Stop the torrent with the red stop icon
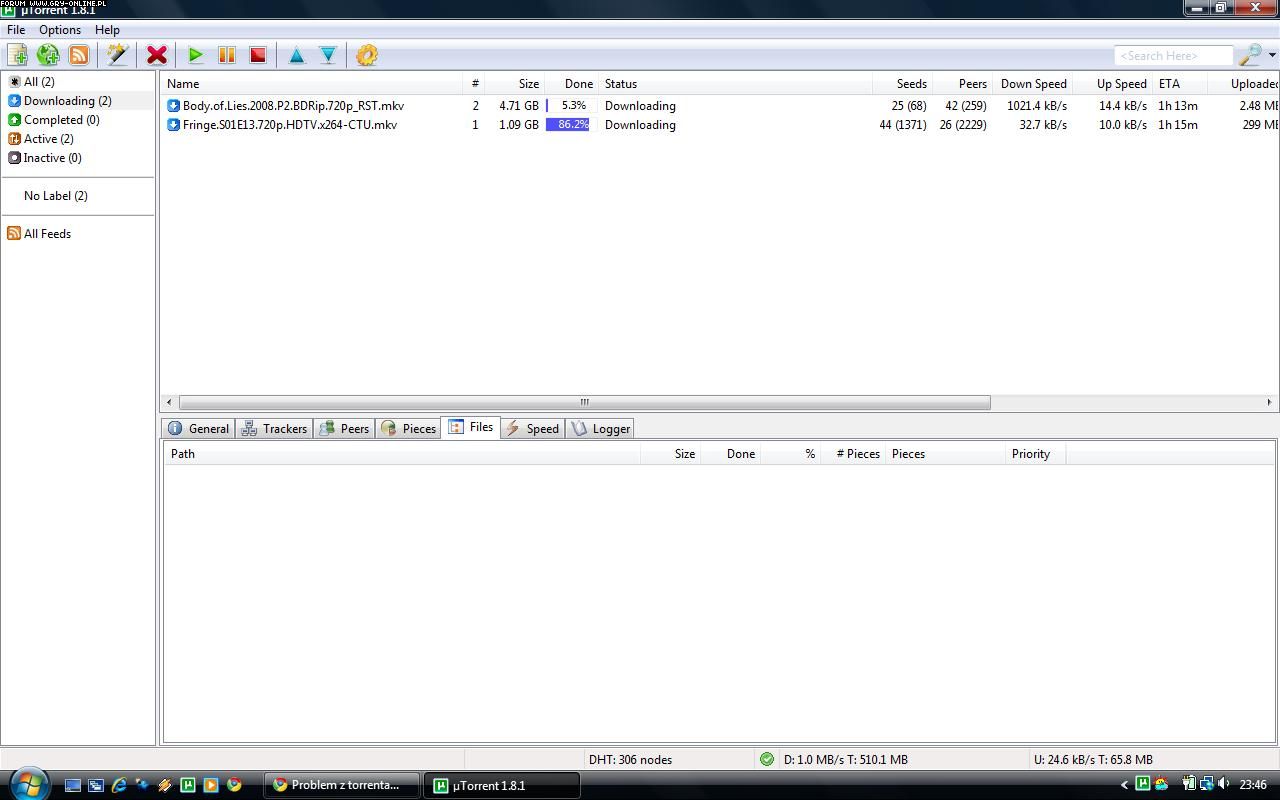Image resolution: width=1280 pixels, height=800 pixels. click(x=258, y=55)
